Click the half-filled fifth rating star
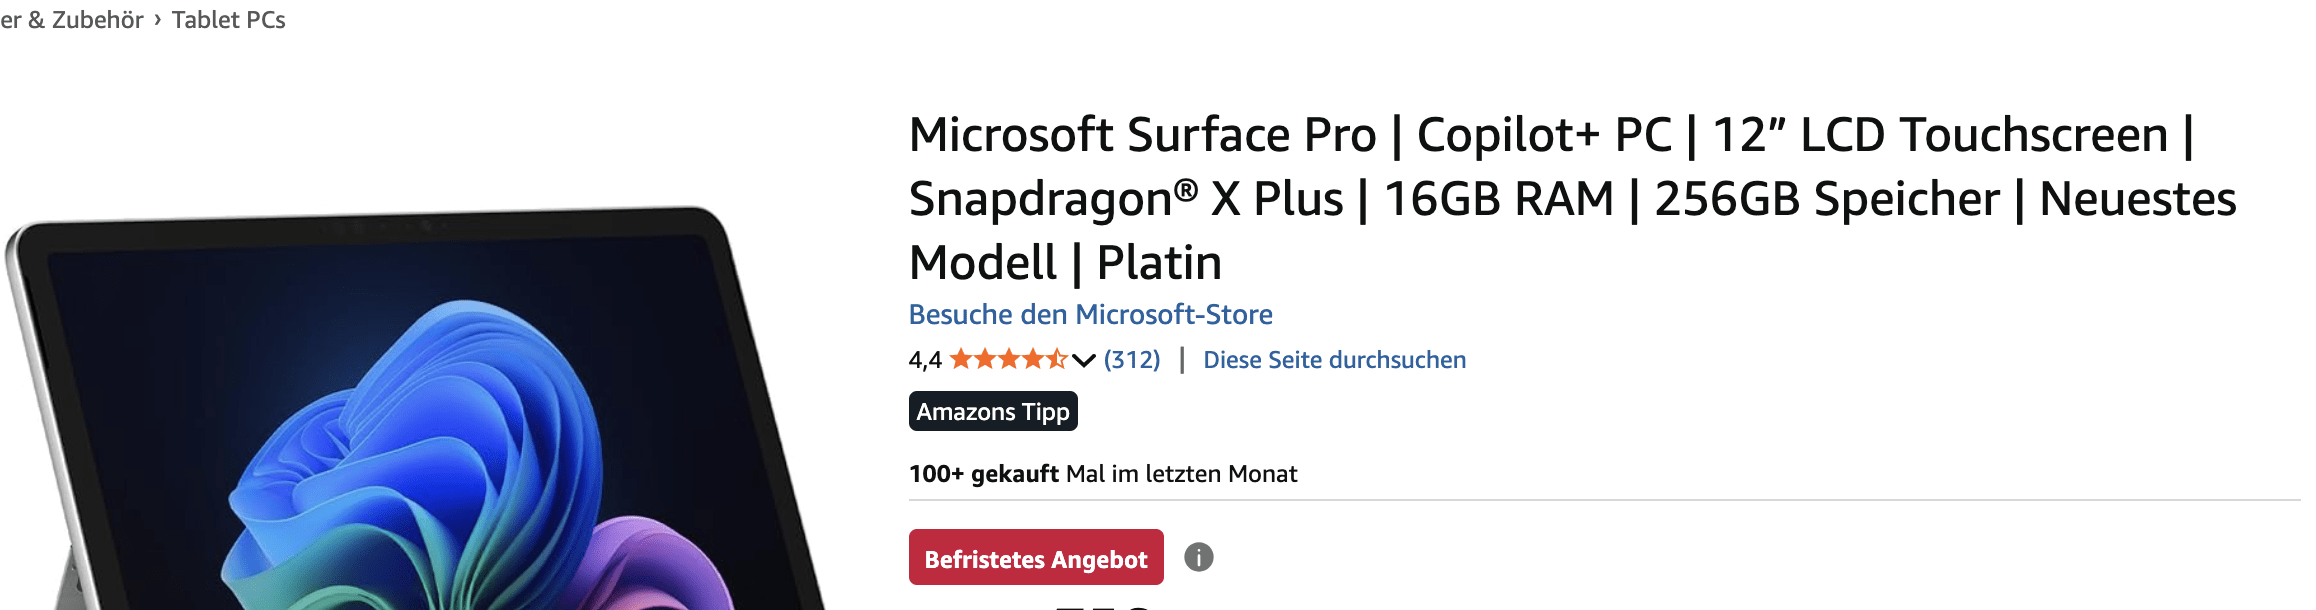The image size is (2316, 610). [x=1057, y=359]
